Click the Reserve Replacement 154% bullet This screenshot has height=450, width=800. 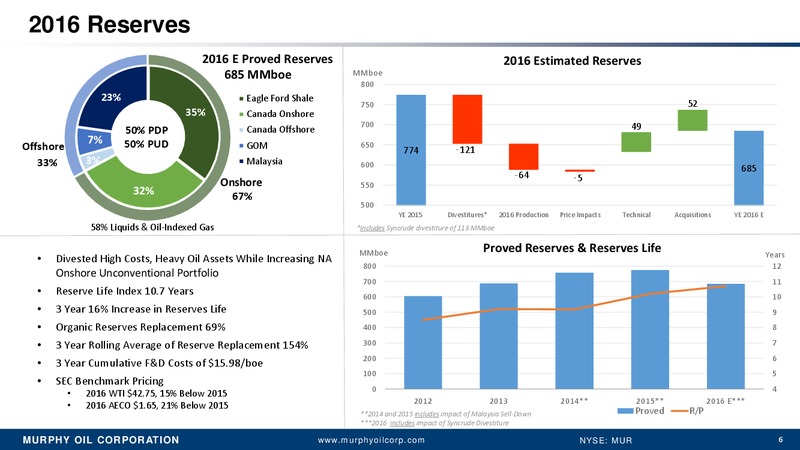182,345
